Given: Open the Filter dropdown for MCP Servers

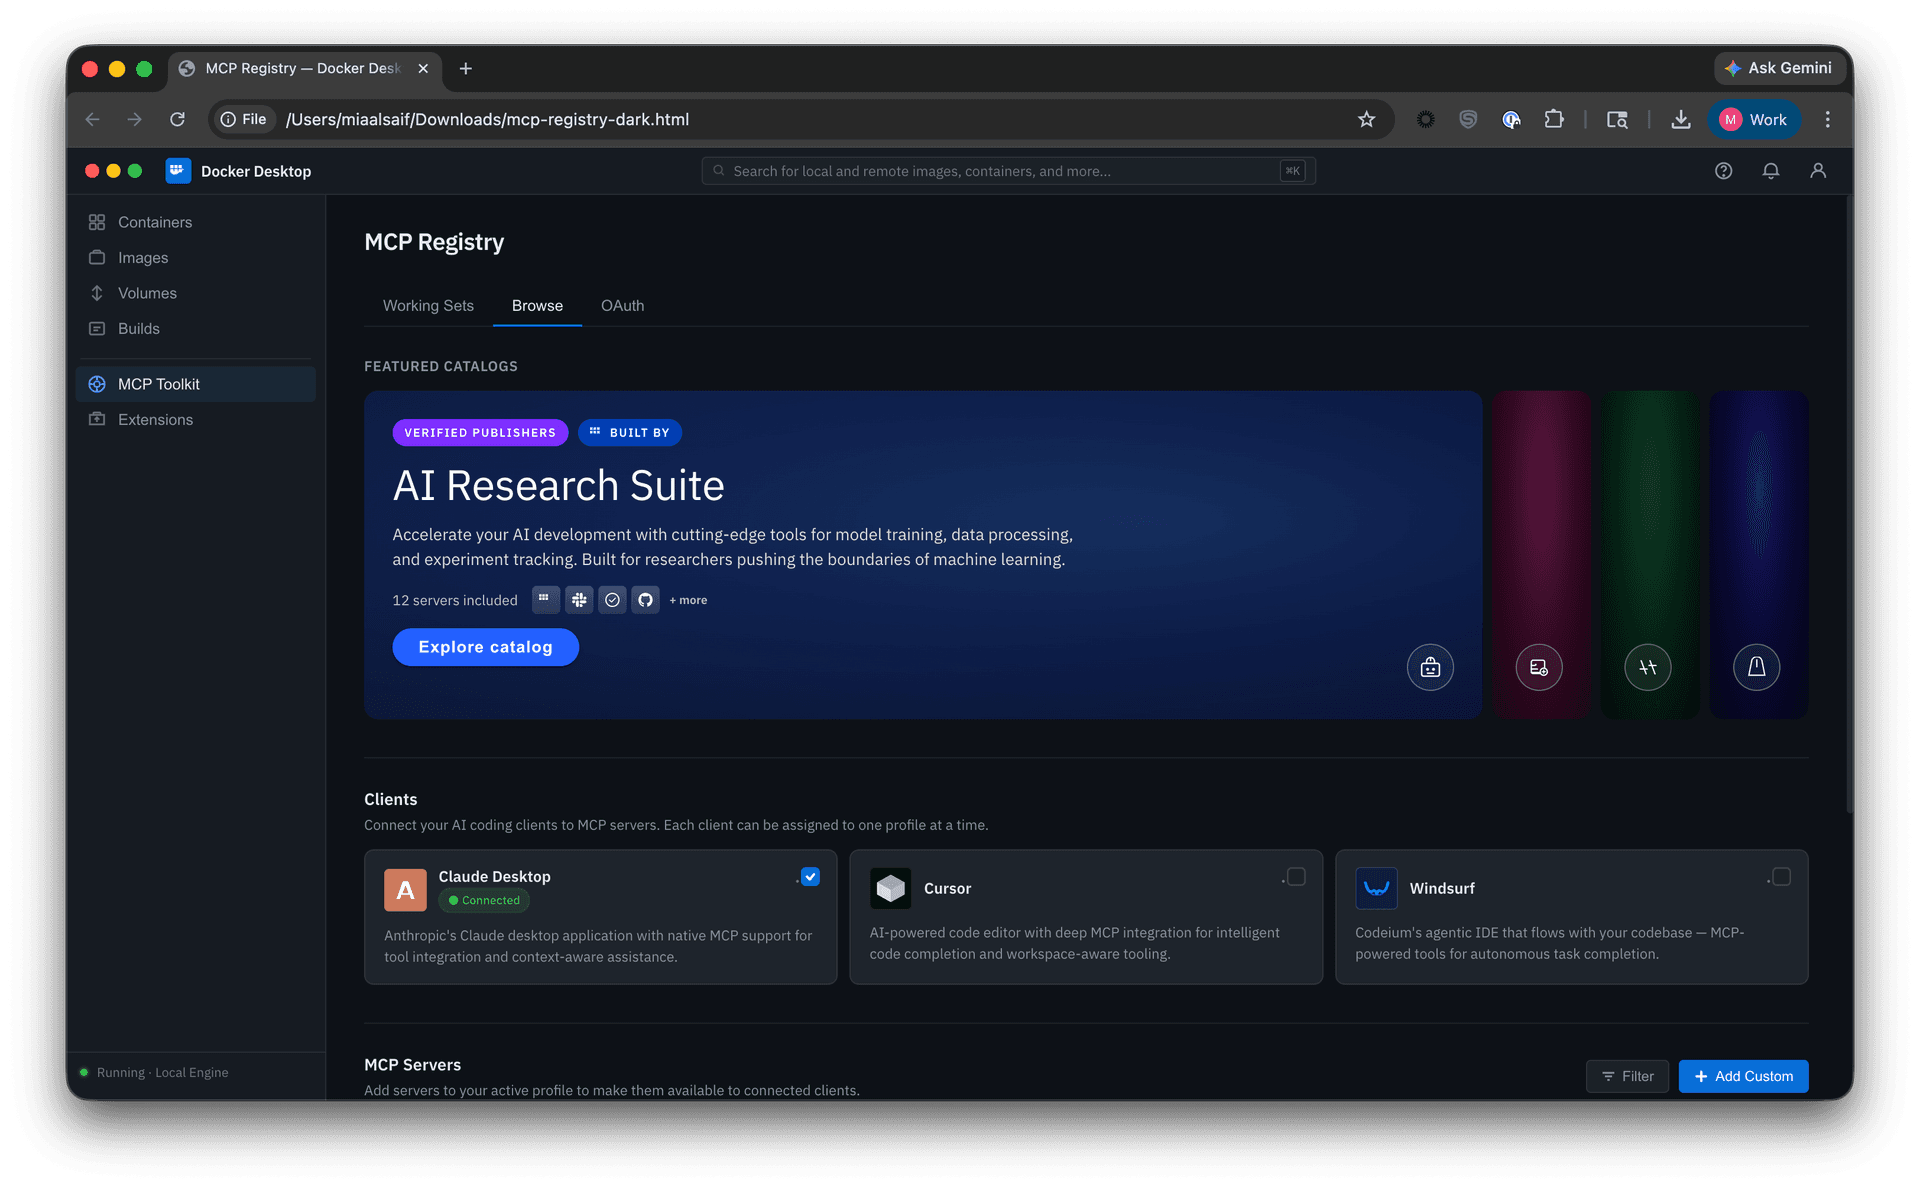Looking at the screenshot, I should tap(1627, 1076).
